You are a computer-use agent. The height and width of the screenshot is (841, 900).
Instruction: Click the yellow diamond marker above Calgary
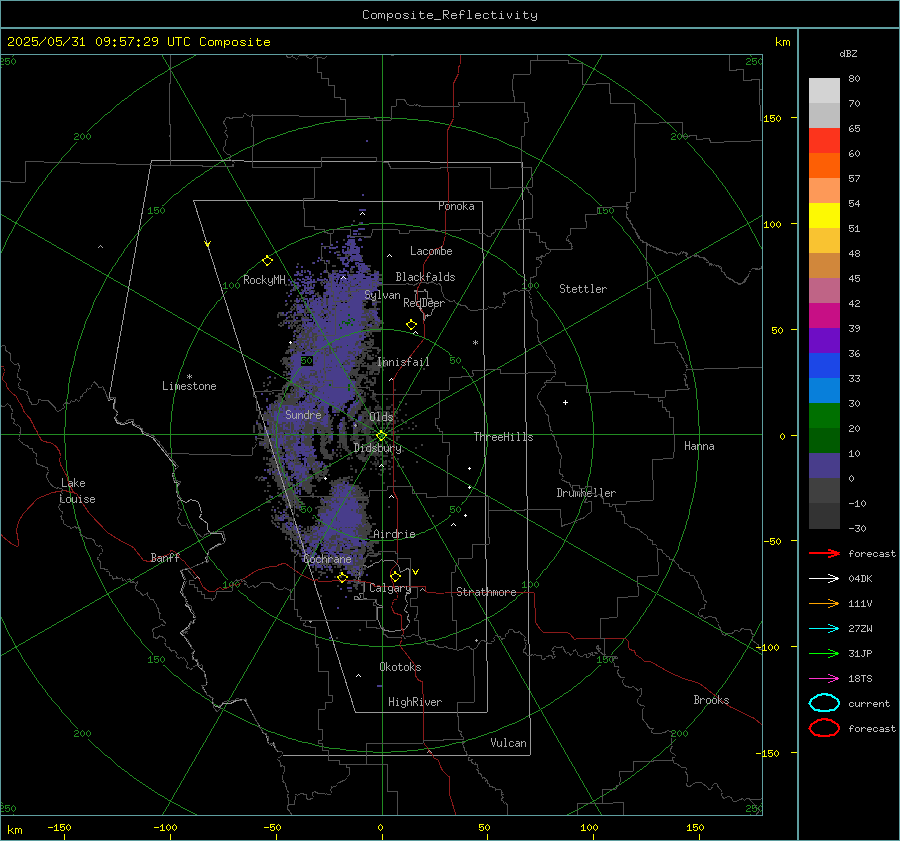pyautogui.click(x=395, y=576)
